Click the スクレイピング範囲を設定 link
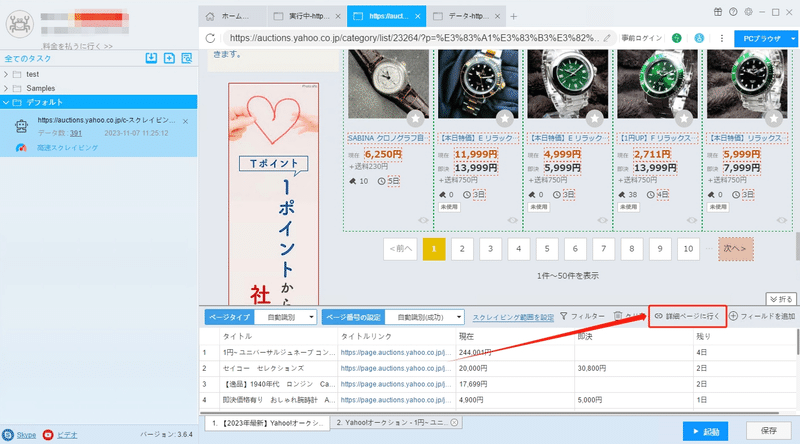This screenshot has height=444, width=800. 513,317
